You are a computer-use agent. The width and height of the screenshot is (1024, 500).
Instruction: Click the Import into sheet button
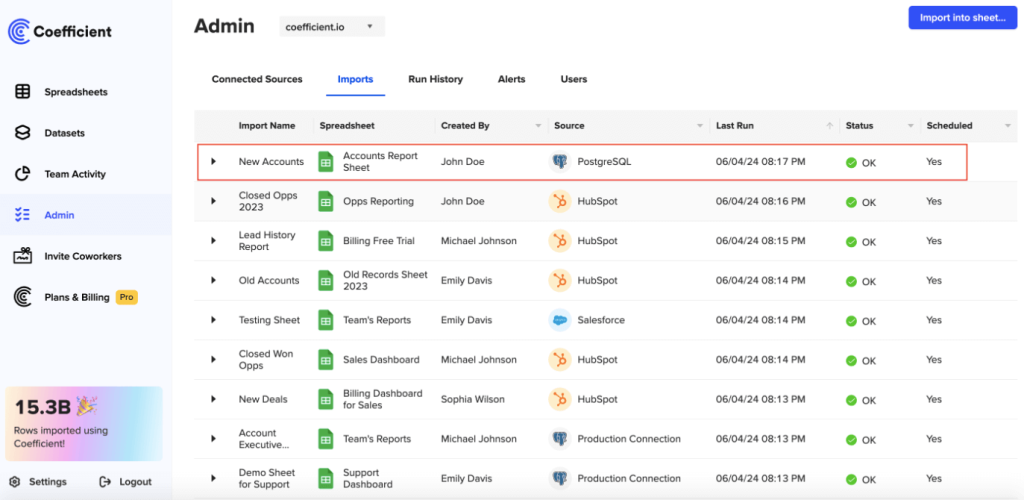[963, 18]
